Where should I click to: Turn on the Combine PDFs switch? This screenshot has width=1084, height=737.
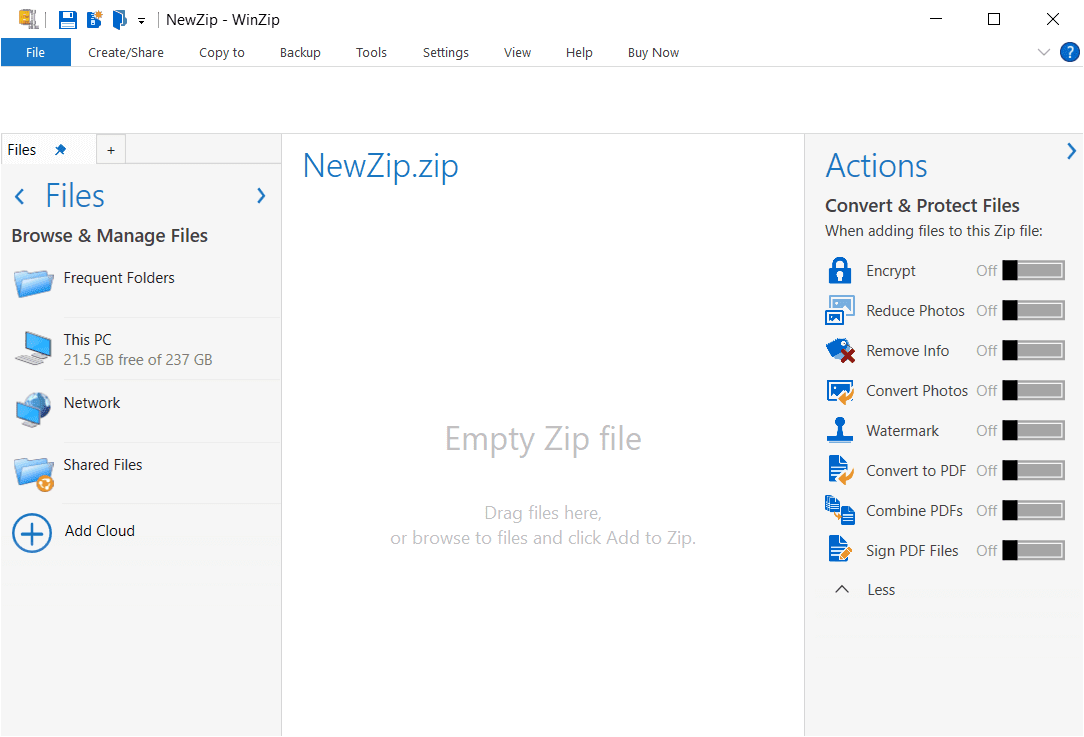(x=1034, y=511)
